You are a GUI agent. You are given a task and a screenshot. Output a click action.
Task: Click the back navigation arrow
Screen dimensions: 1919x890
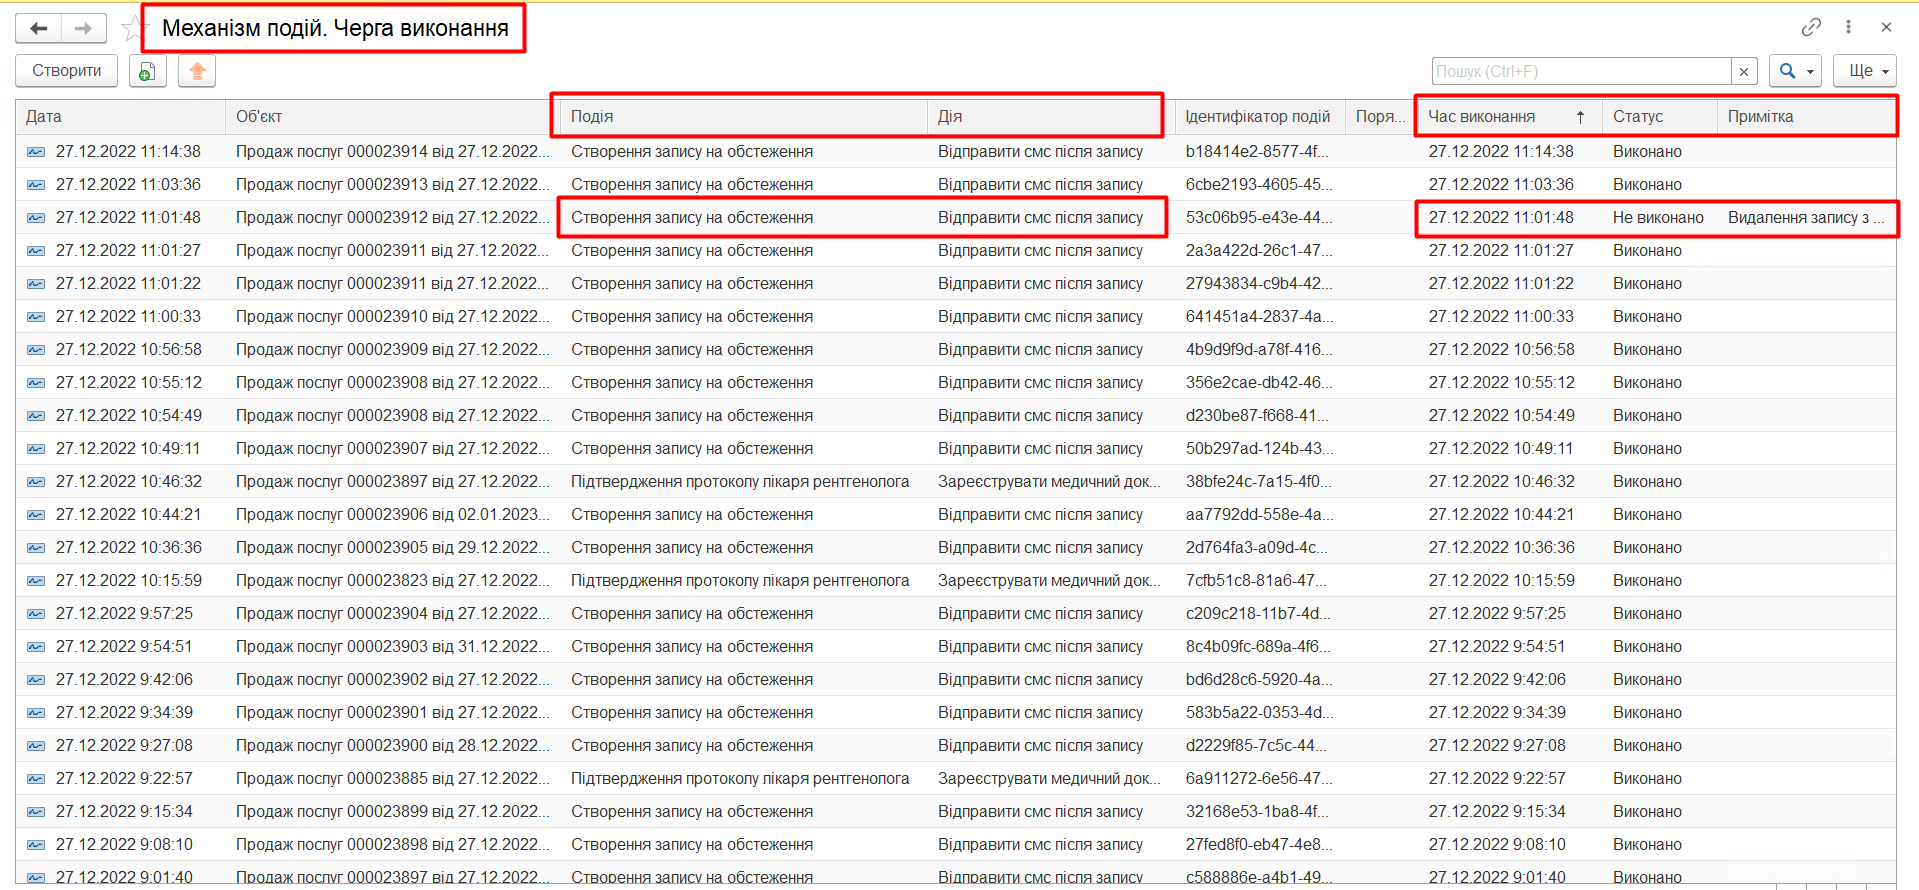click(38, 28)
